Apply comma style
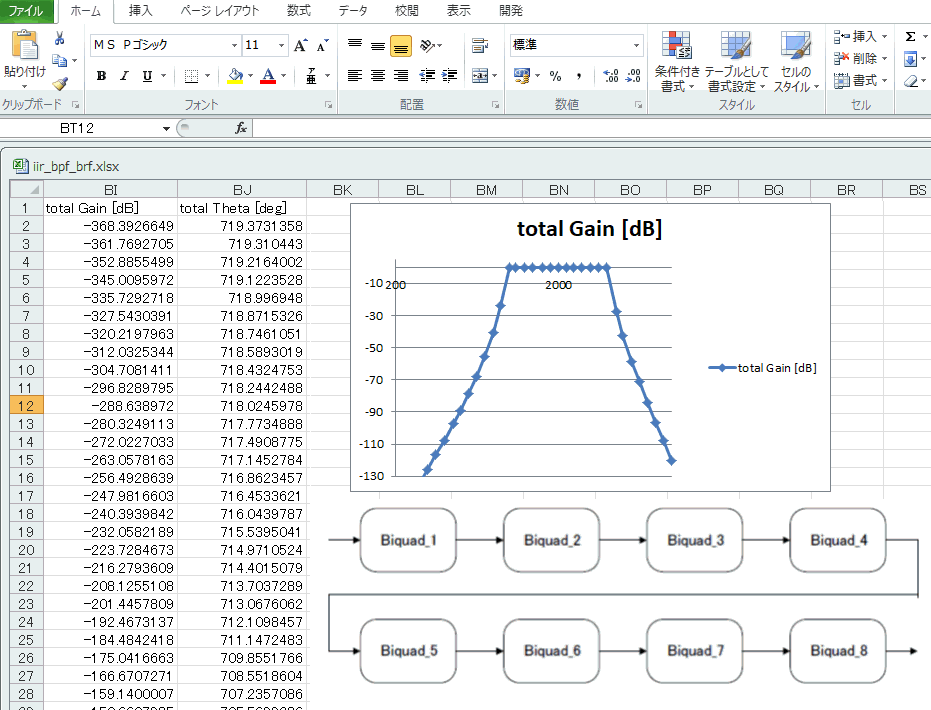The height and width of the screenshot is (710, 931). click(x=578, y=75)
